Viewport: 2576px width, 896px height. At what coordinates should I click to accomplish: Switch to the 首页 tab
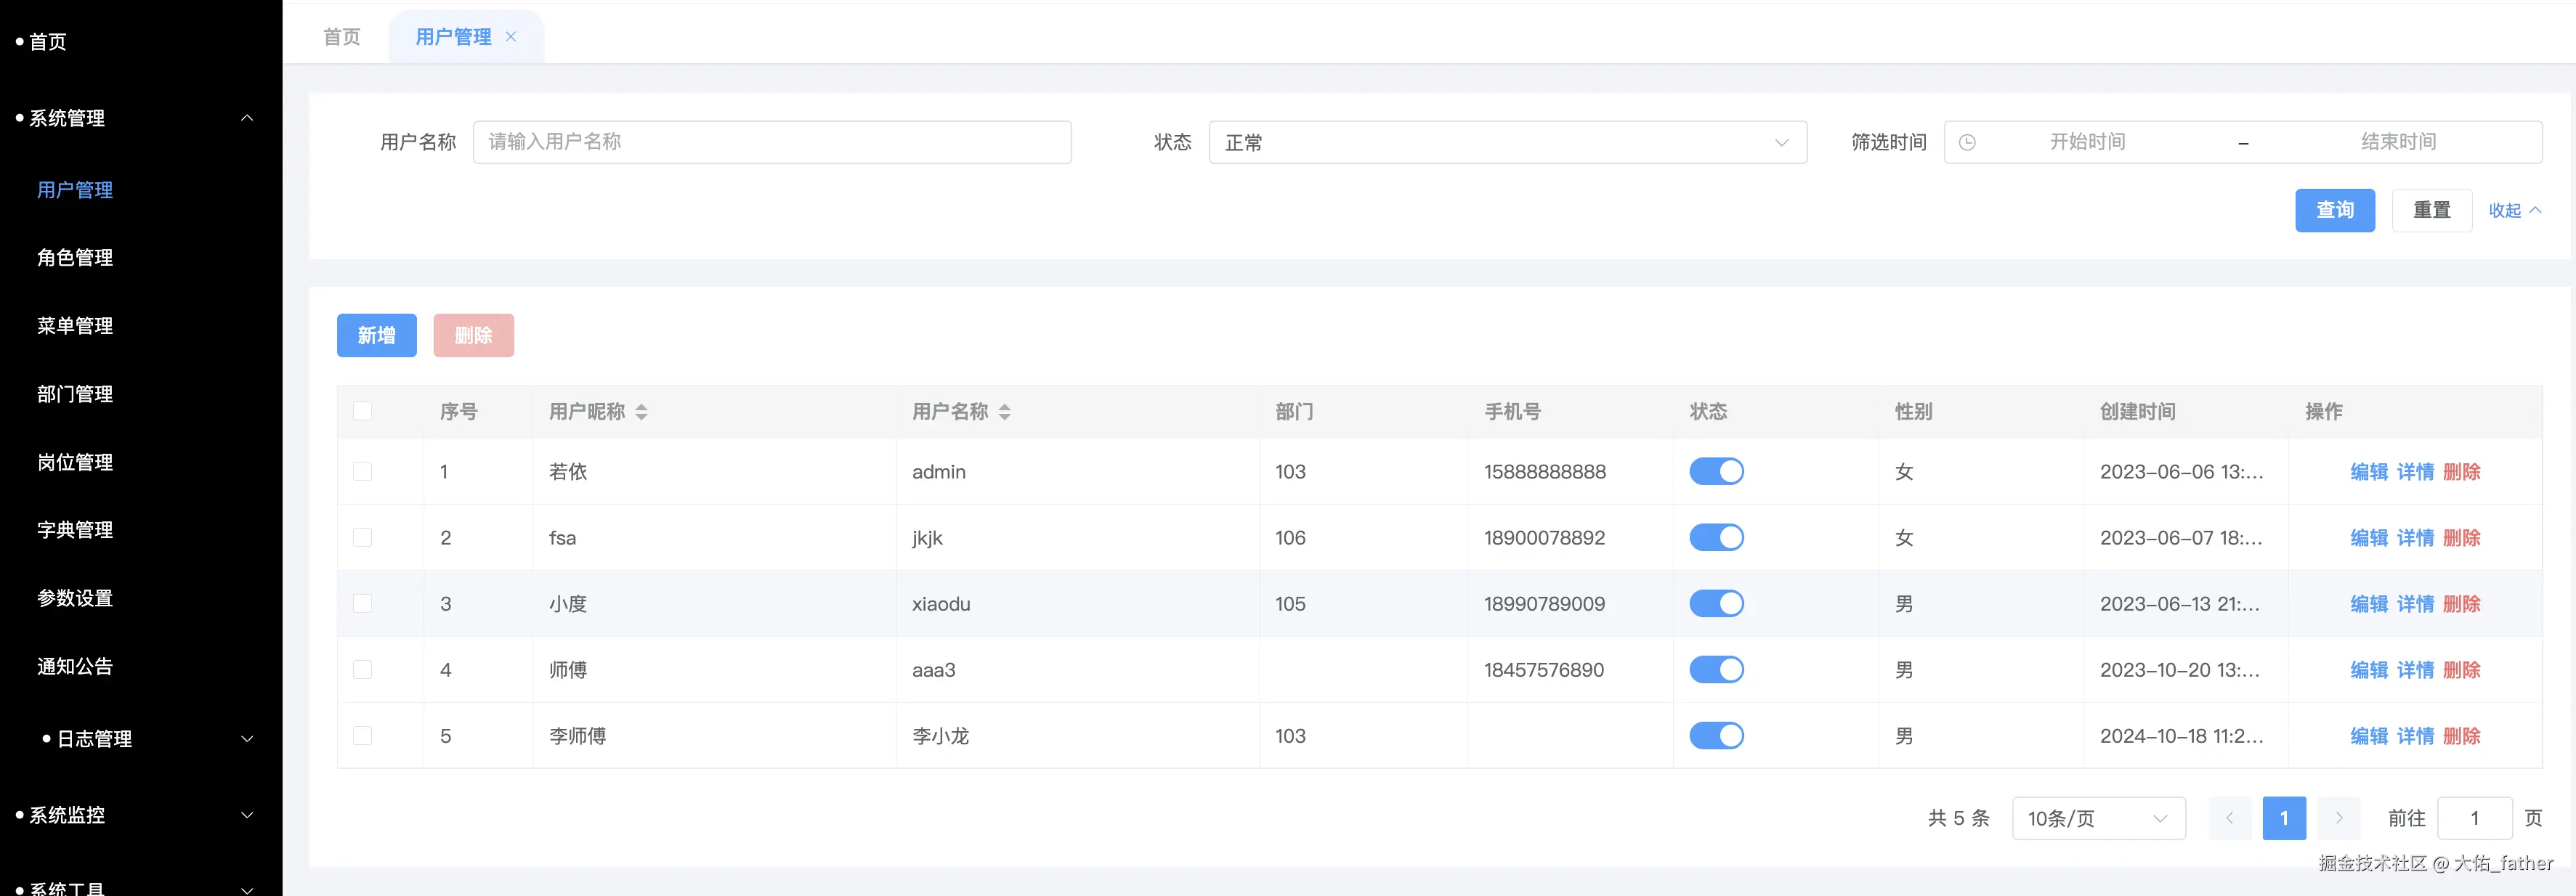[x=342, y=37]
